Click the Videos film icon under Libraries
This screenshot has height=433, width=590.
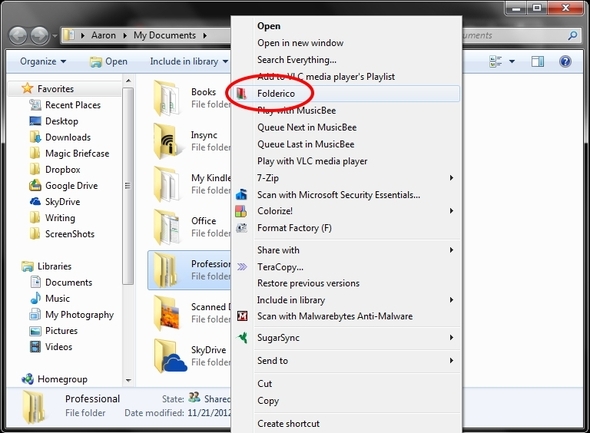35,346
